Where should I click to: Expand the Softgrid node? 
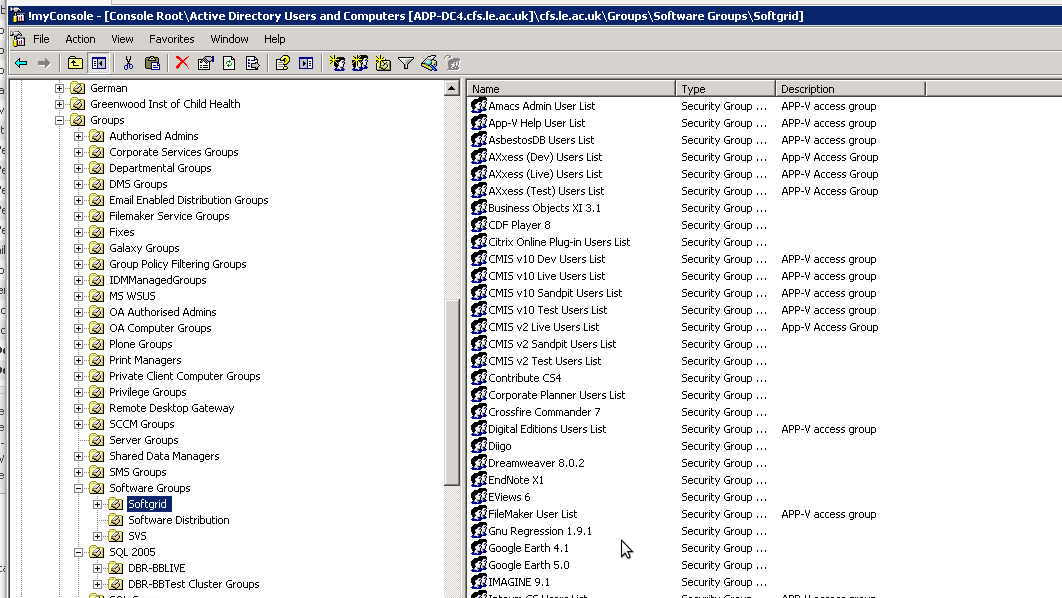point(98,504)
